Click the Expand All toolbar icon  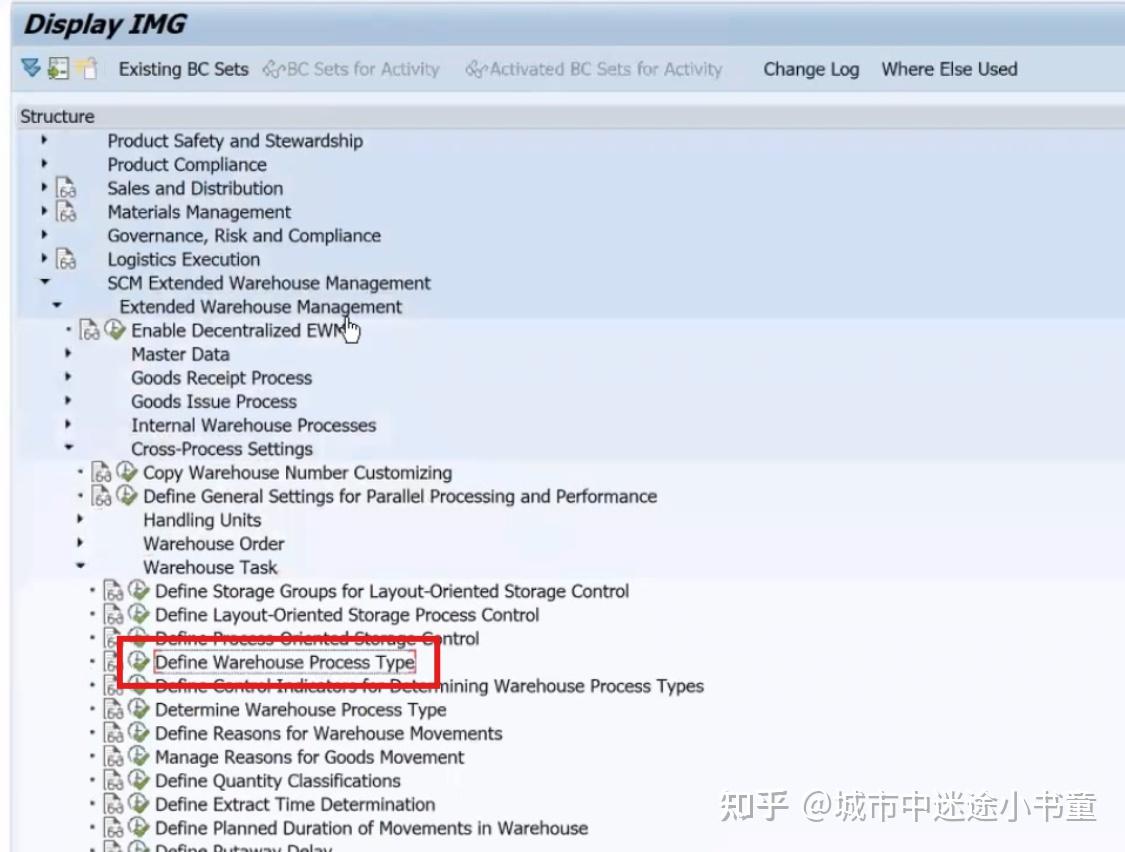tap(31, 68)
